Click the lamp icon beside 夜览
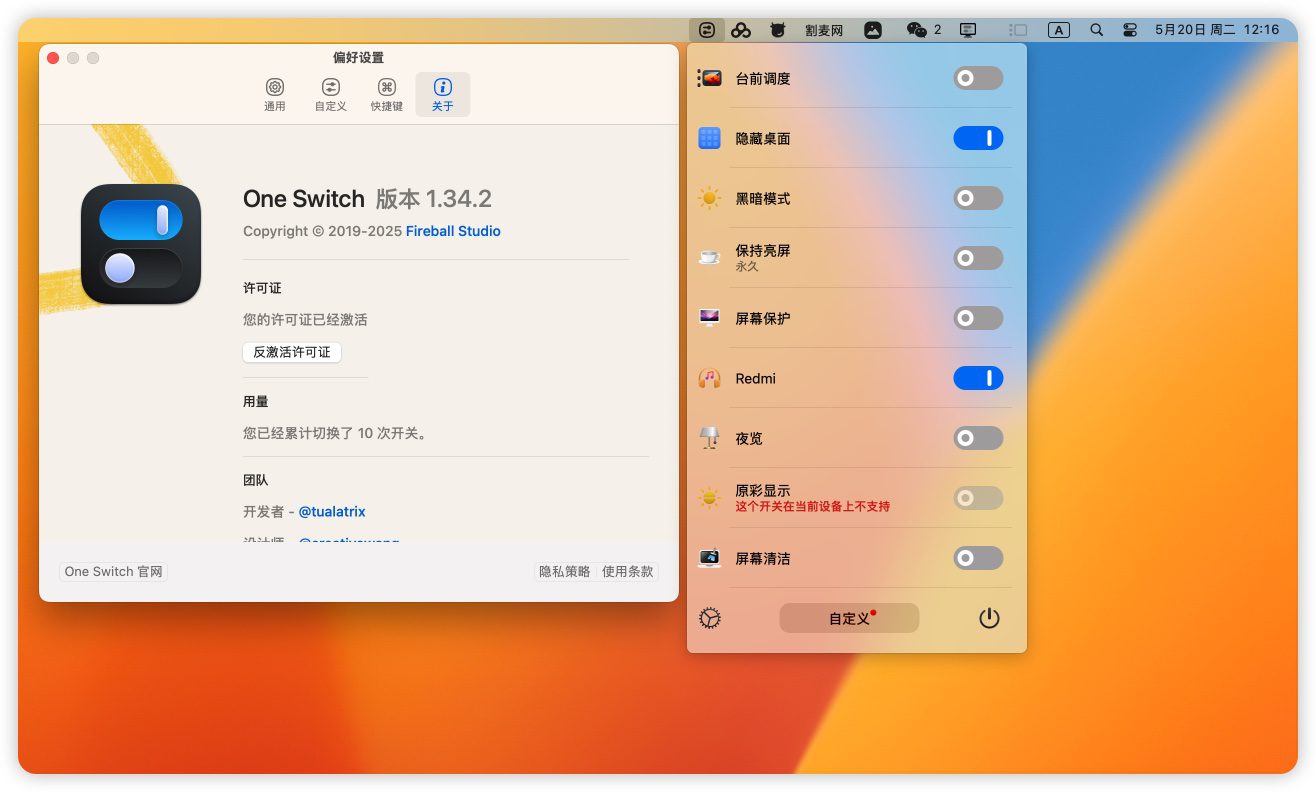The height and width of the screenshot is (792, 1316). (710, 438)
